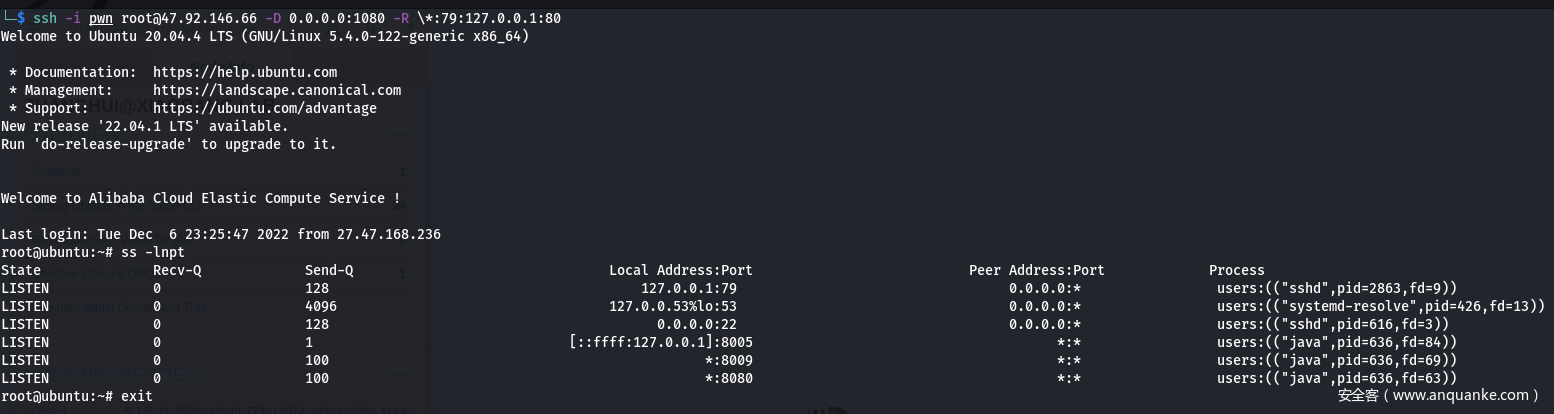Click the 'Peer Address:Port' column header
Viewport: 1554px width, 414px height.
(x=1037, y=270)
